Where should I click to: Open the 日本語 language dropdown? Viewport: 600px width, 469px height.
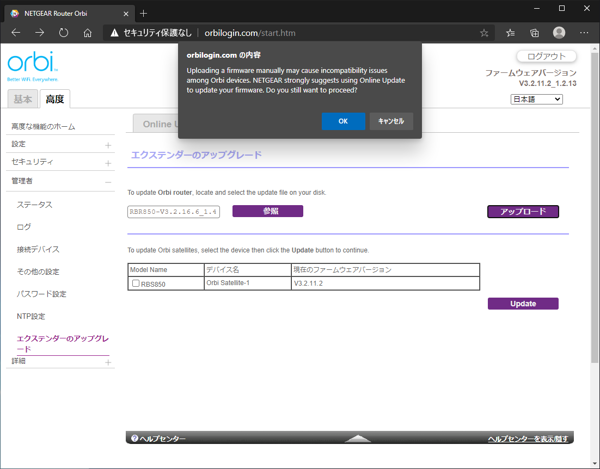536,99
